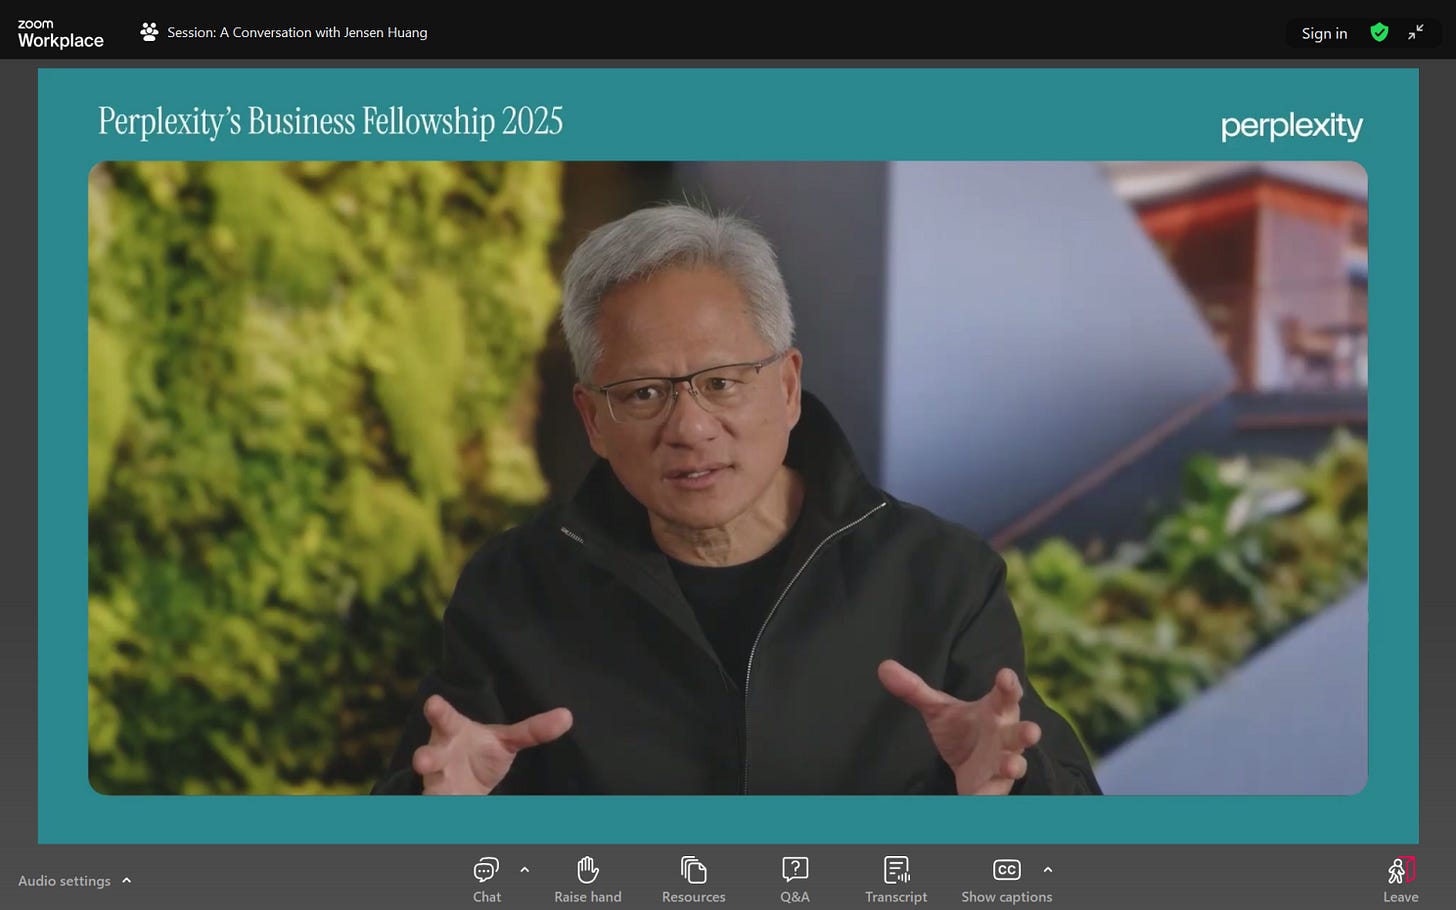Open the Transcript panel
The height and width of the screenshot is (910, 1456).
(896, 880)
